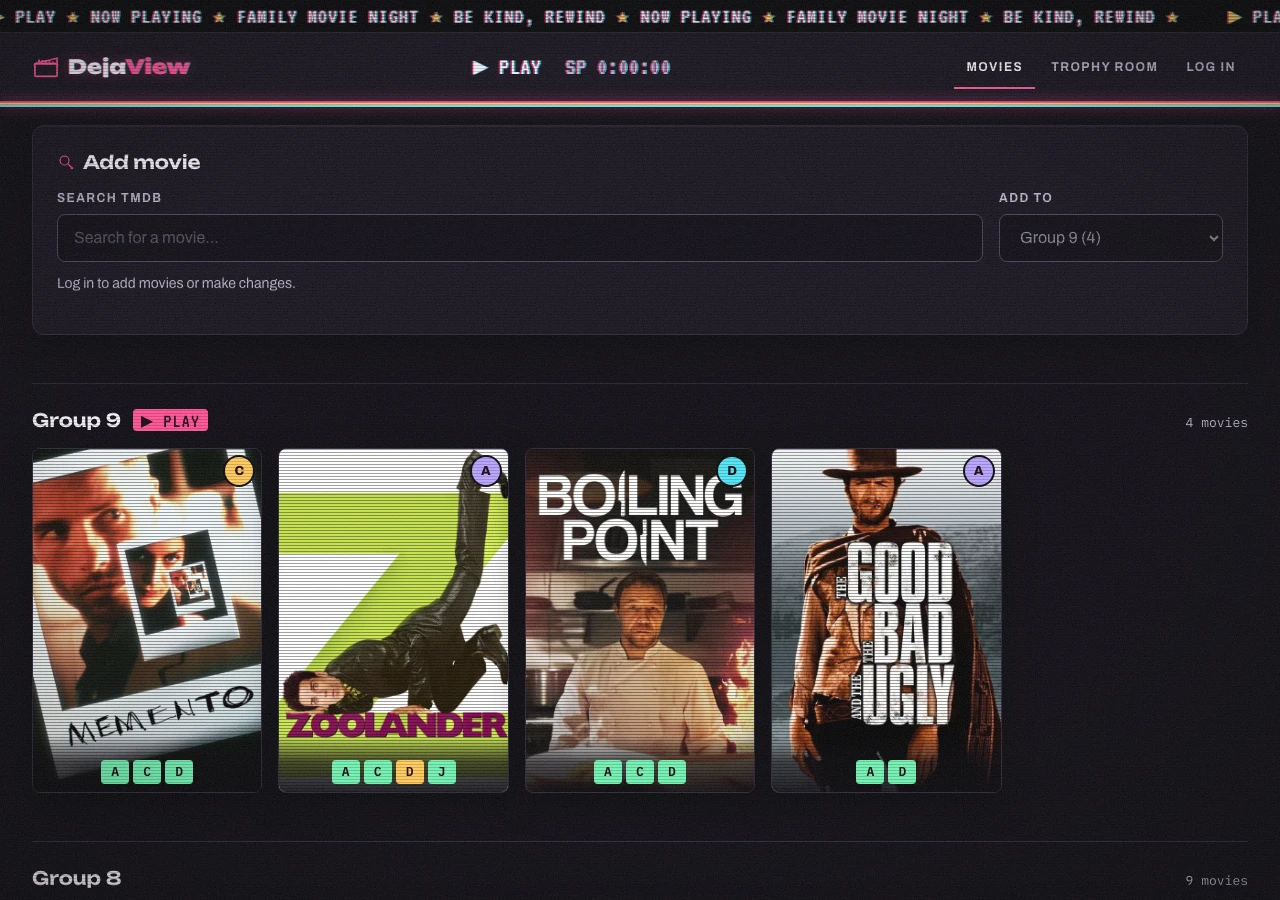Image resolution: width=1280 pixels, height=900 pixels.
Task: Click the A chip under Boiling Point
Action: [608, 772]
